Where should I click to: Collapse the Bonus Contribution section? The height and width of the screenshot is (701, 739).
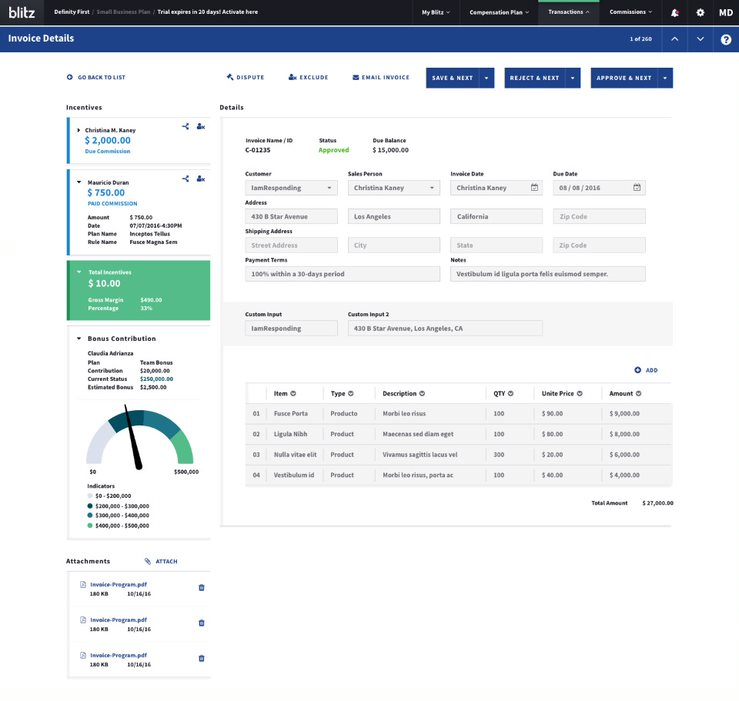tap(78, 338)
